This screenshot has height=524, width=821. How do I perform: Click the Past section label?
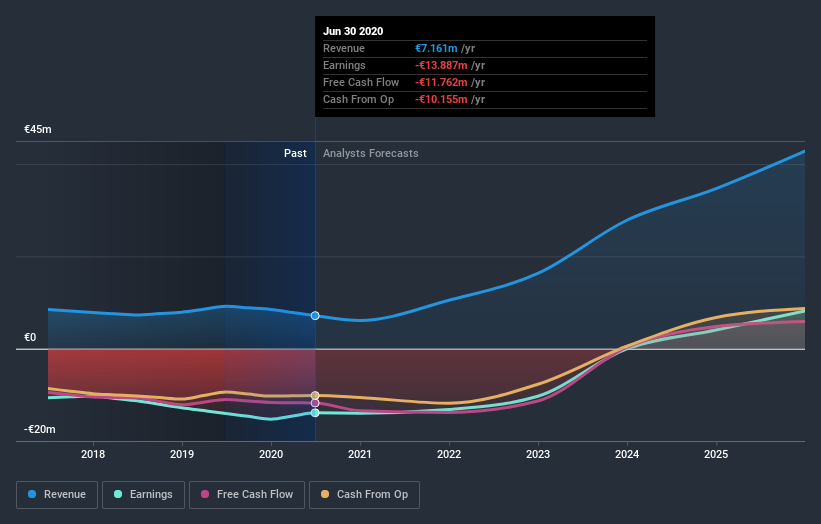coord(295,153)
